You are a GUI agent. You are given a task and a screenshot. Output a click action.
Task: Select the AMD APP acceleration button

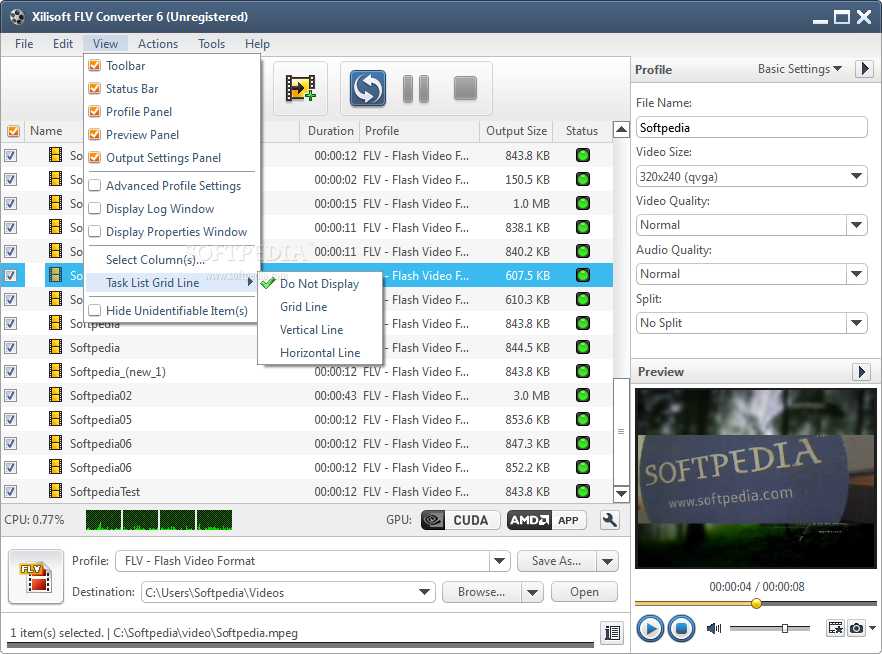pyautogui.click(x=546, y=520)
